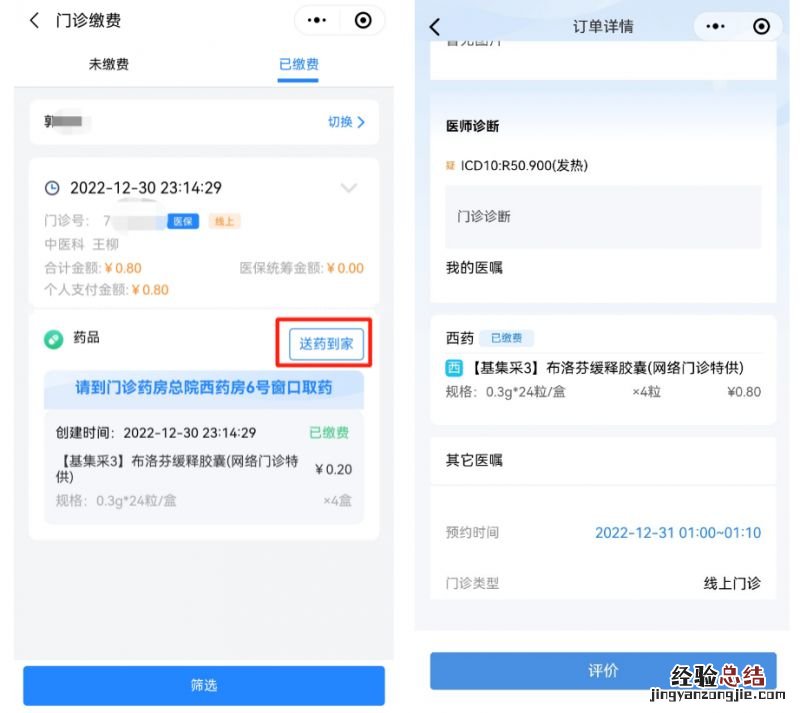The height and width of the screenshot is (713, 800).
Task: Tap the 创建时间 2022-12-30 23:14:29 line
Action: [156, 433]
